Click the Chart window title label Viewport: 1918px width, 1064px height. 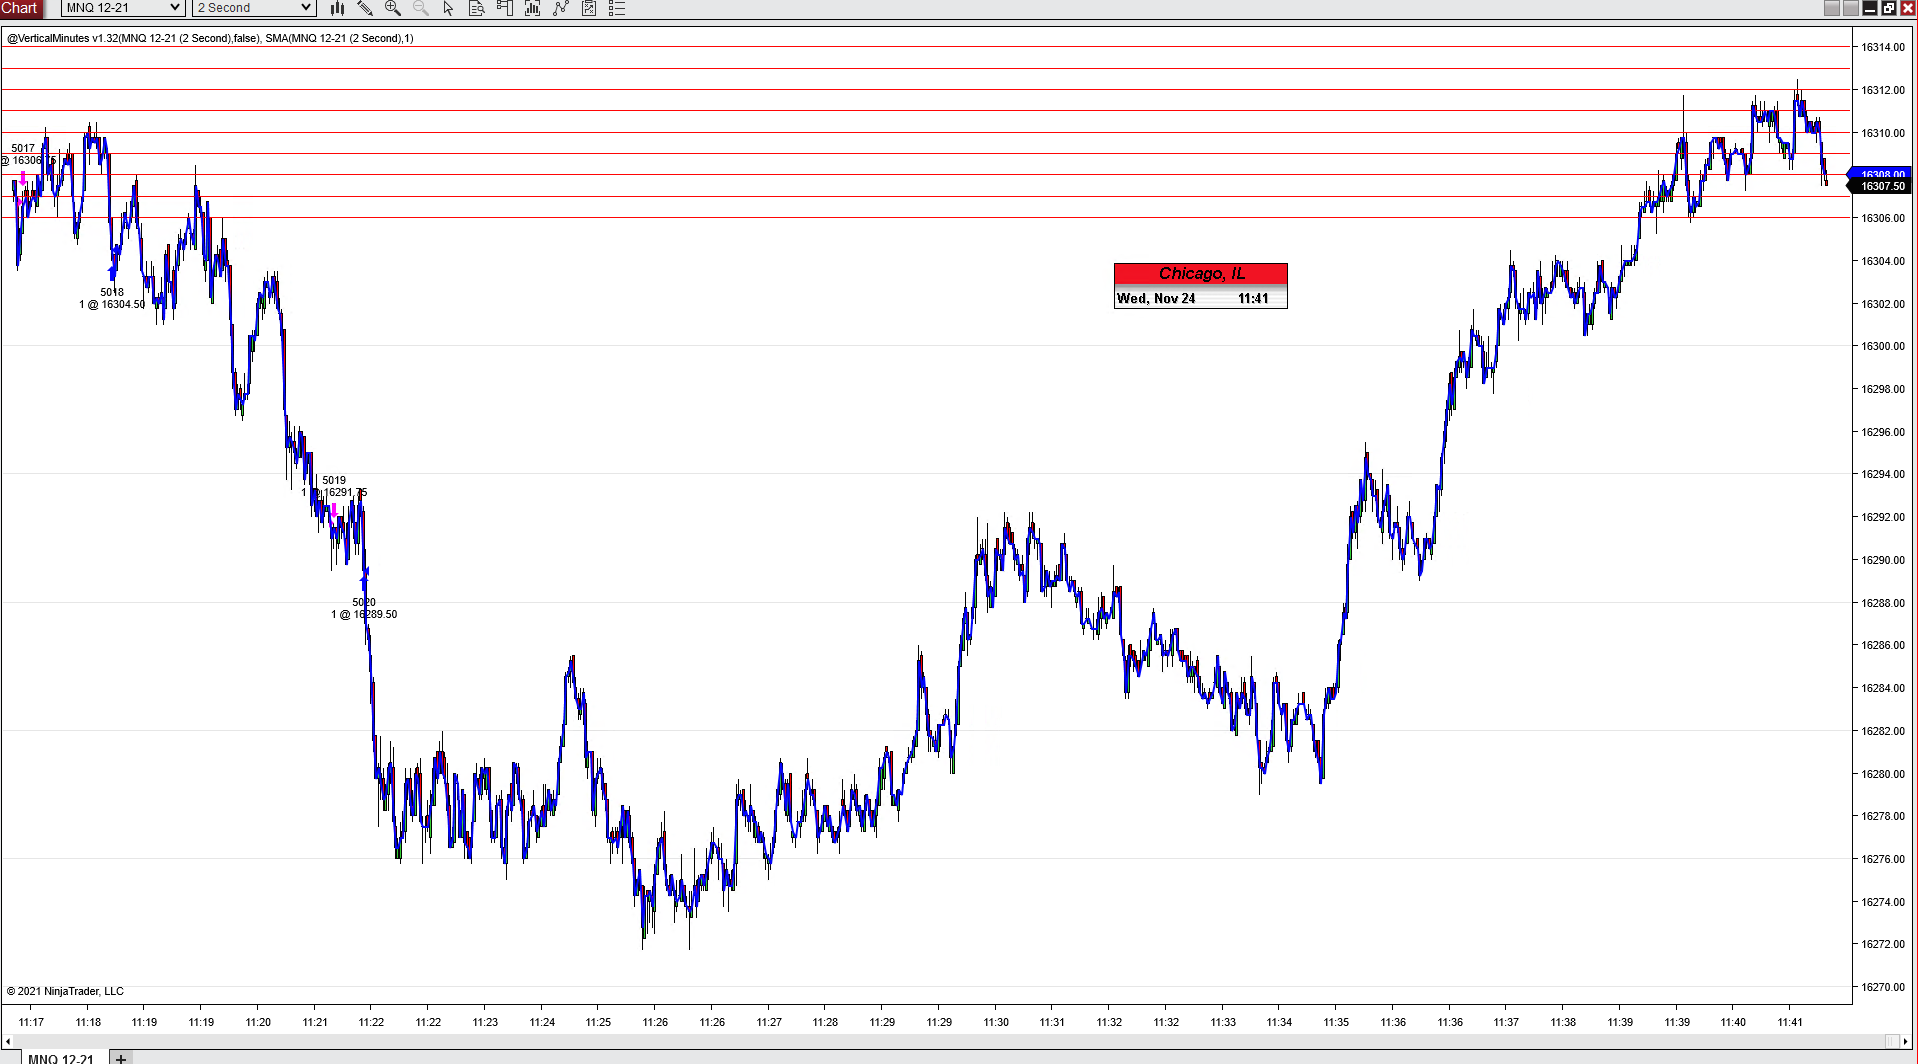[x=20, y=8]
